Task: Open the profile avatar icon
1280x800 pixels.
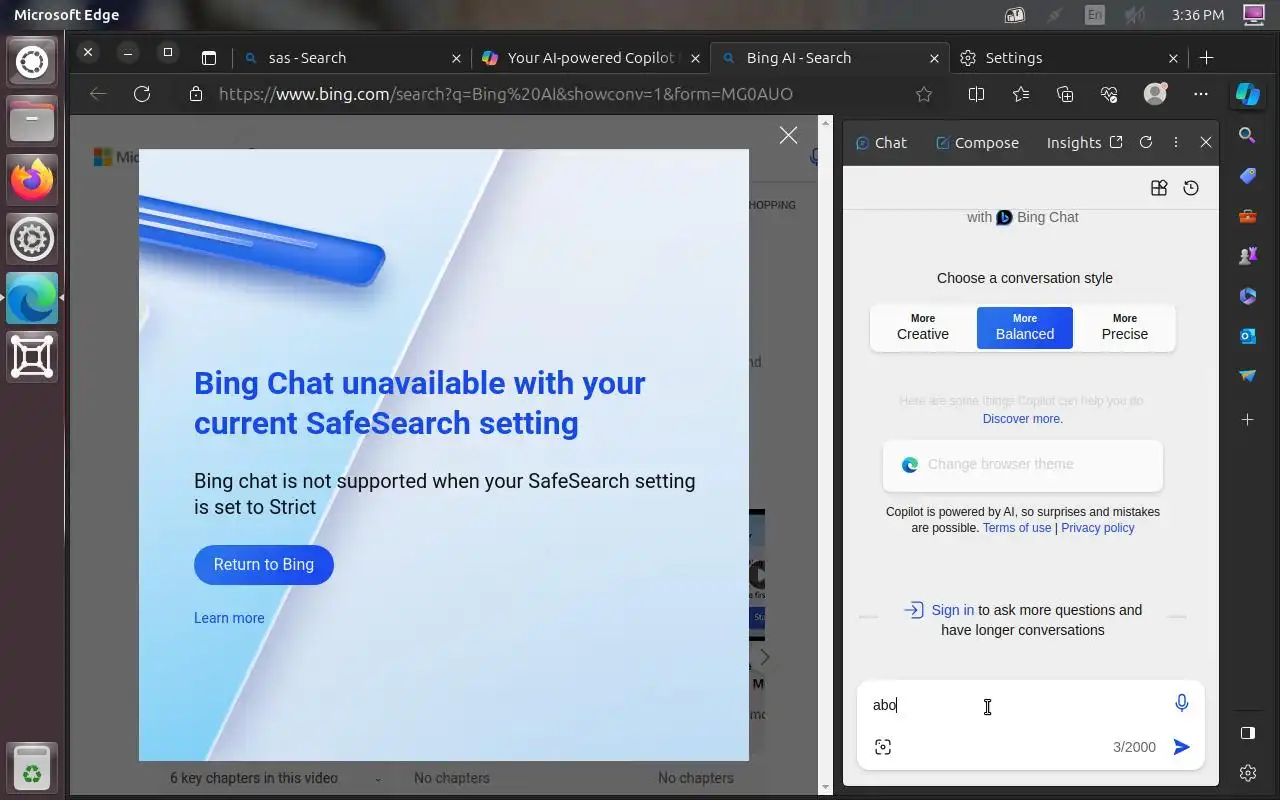Action: coord(1155,94)
